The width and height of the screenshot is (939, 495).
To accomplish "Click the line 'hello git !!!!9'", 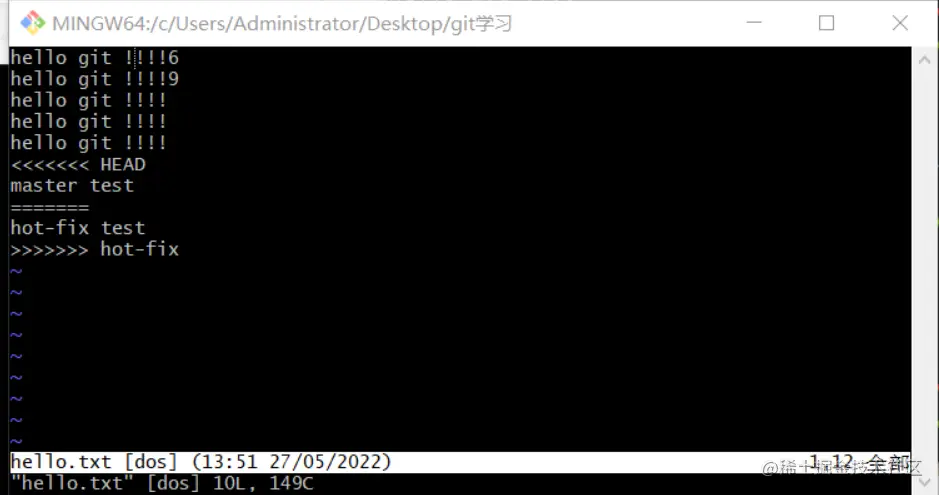I will point(95,79).
